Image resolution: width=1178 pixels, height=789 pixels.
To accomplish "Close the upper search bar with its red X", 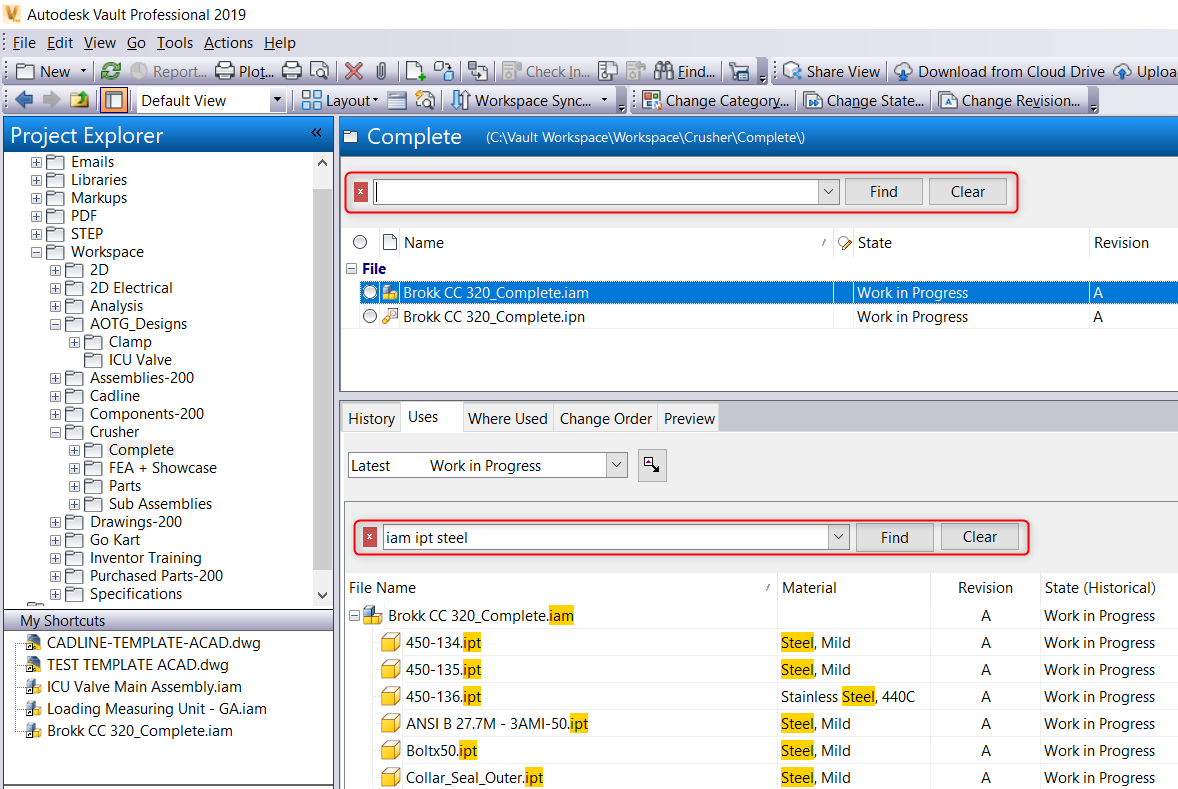I will click(361, 192).
